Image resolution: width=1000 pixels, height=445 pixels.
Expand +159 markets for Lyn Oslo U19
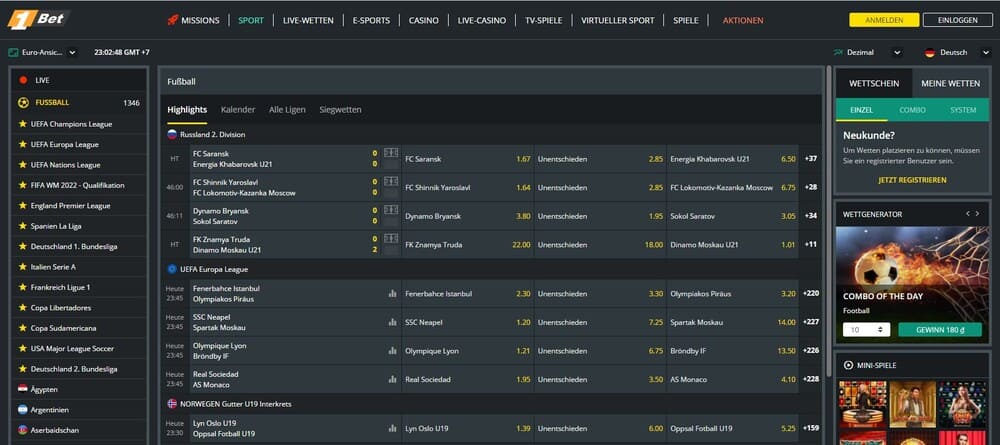pos(811,428)
